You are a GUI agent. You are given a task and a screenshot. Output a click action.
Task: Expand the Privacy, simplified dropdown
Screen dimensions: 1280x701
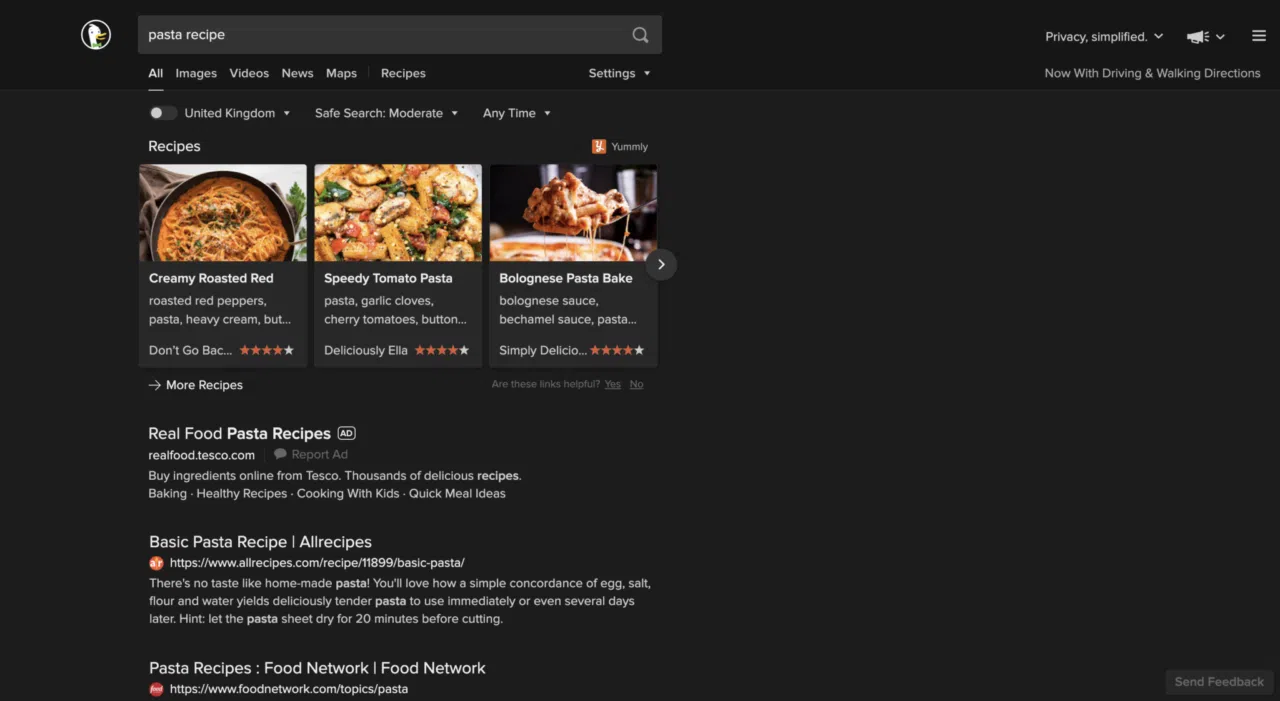(1104, 37)
